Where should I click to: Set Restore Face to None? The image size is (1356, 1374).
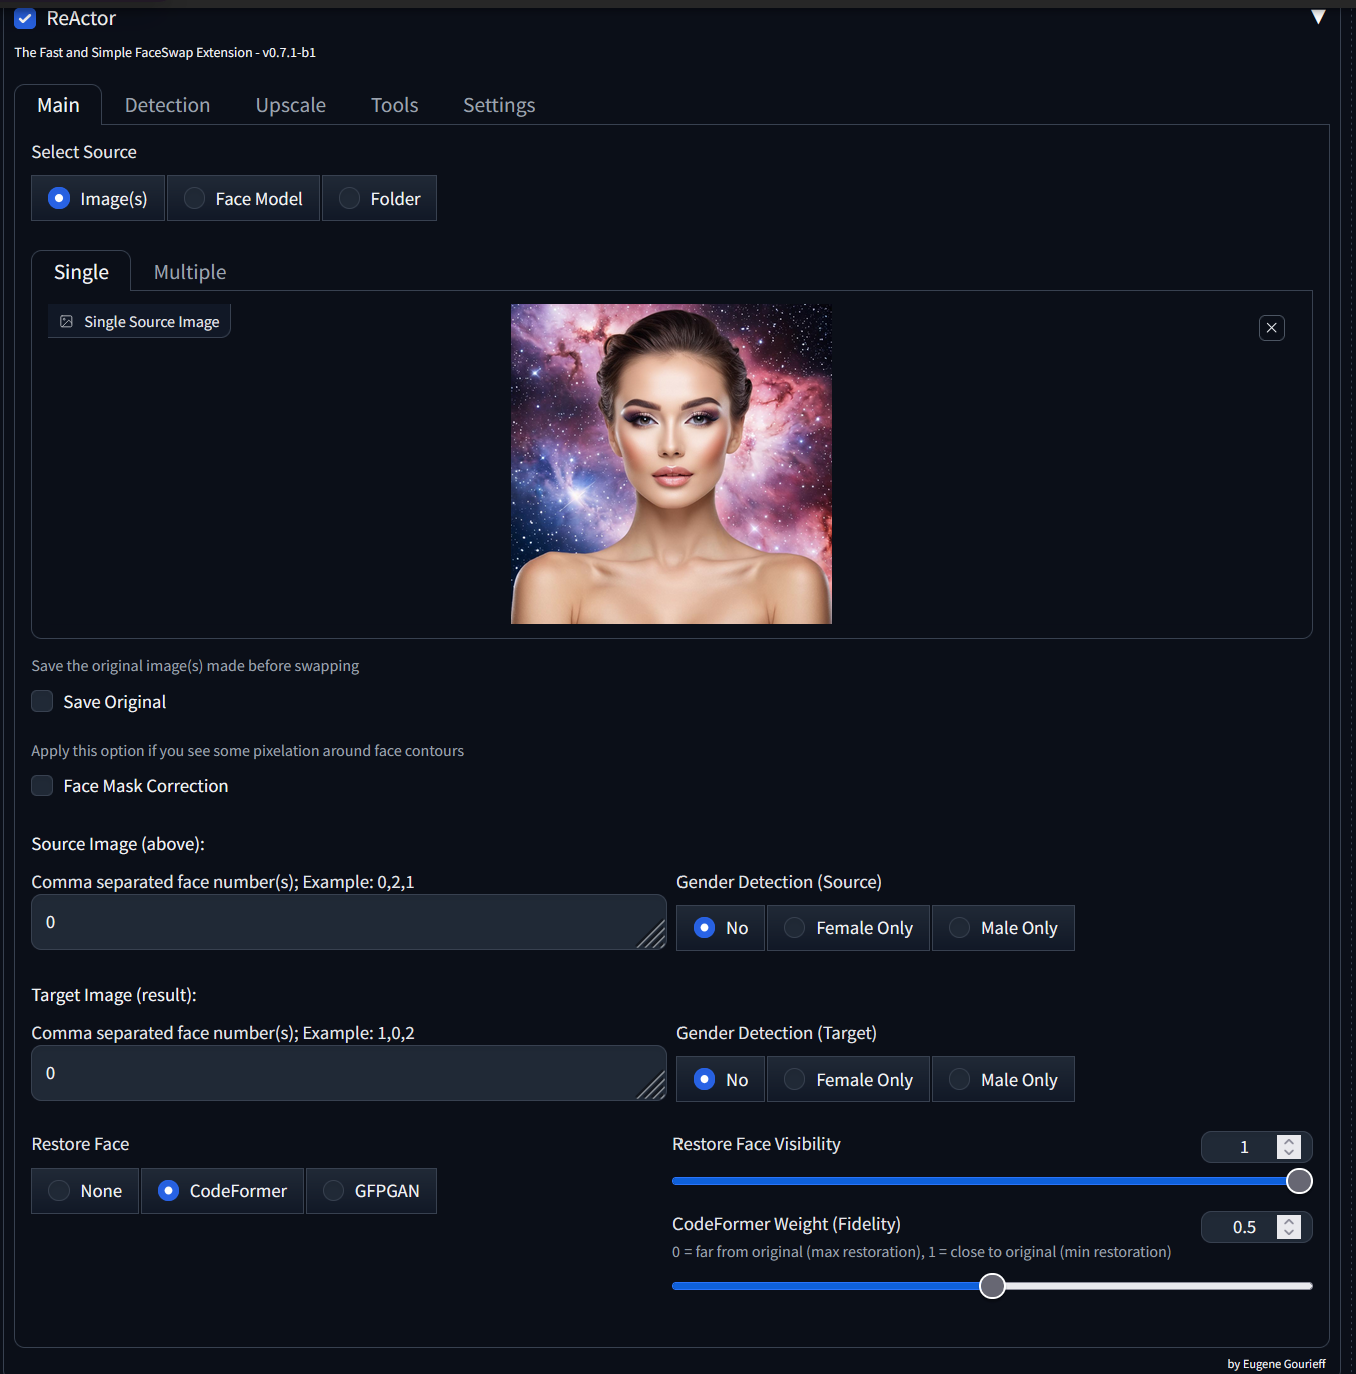coord(58,1190)
